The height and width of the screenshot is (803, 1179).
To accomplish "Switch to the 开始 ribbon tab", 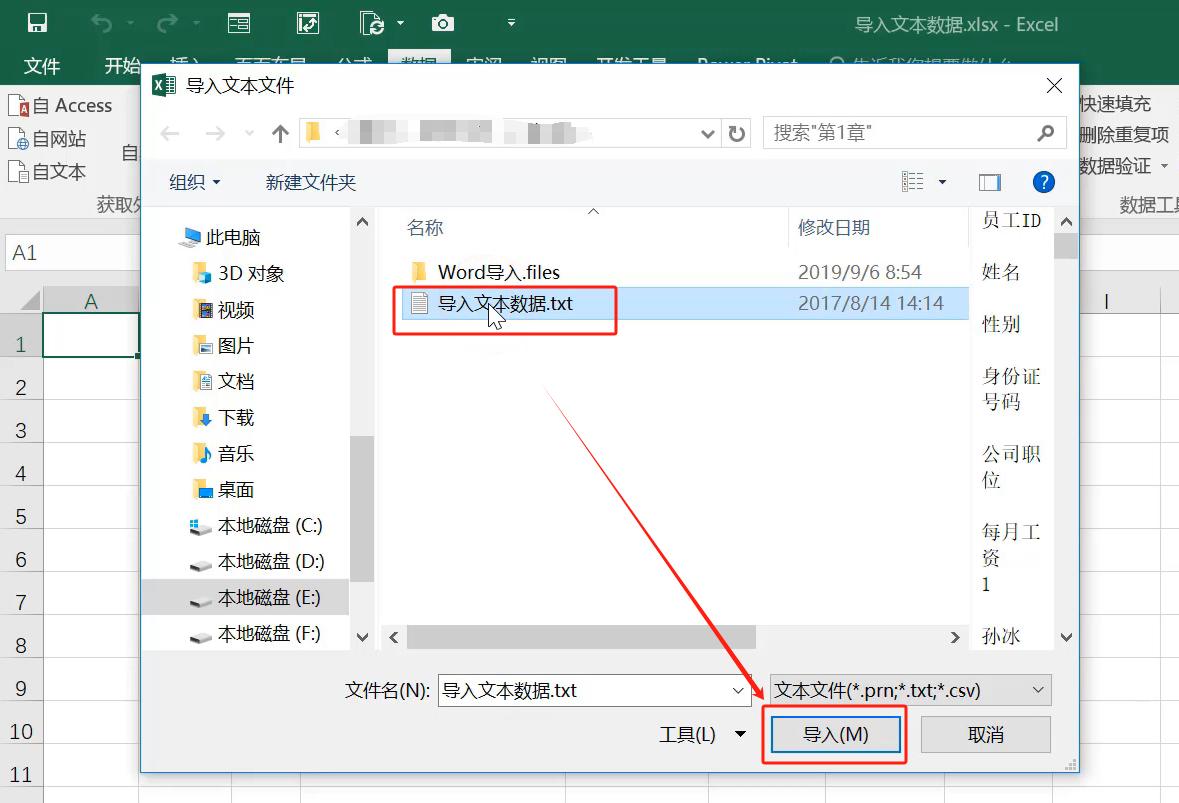I will pos(122,66).
